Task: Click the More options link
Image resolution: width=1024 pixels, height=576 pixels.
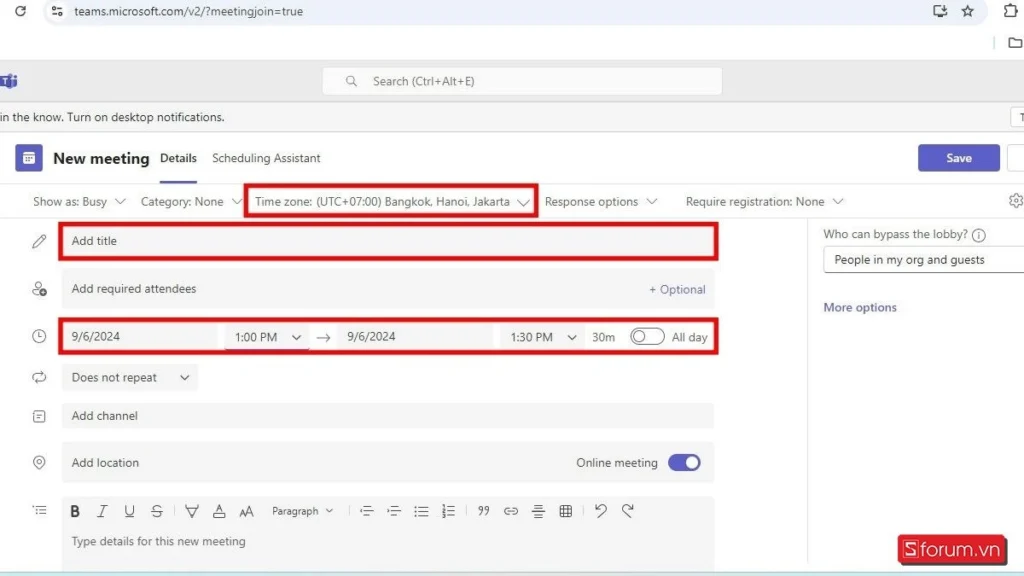Action: click(860, 308)
